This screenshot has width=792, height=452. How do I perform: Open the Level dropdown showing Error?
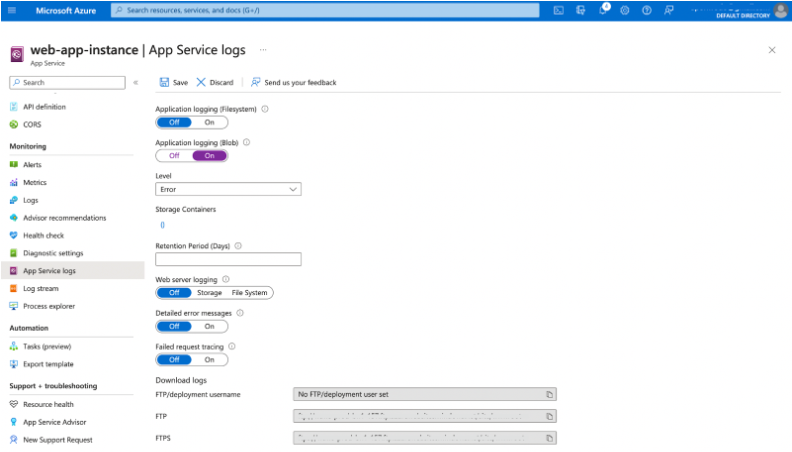click(x=228, y=188)
